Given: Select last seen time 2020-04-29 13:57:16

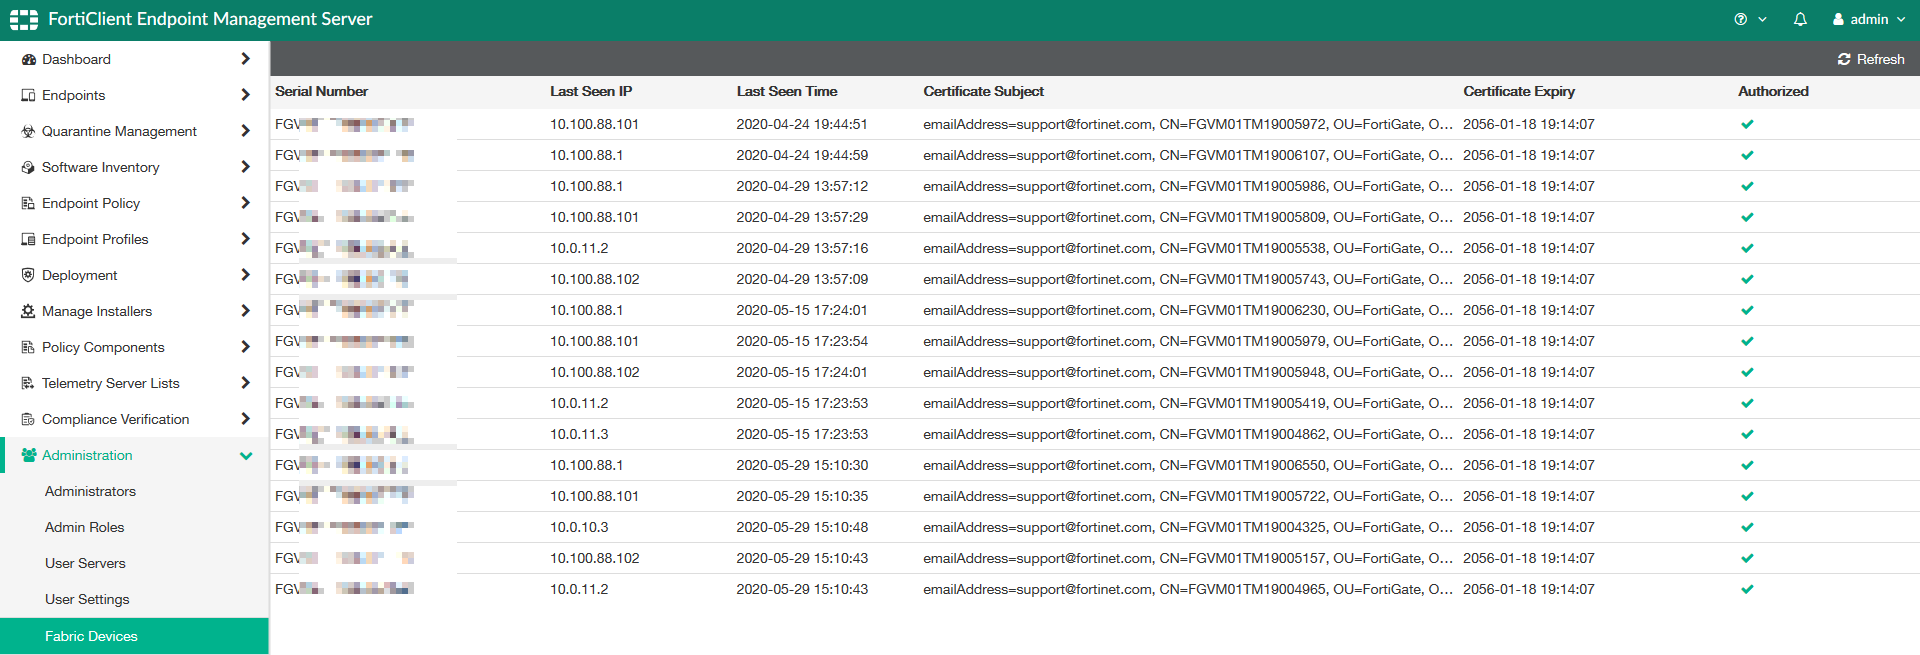Looking at the screenshot, I should (802, 248).
